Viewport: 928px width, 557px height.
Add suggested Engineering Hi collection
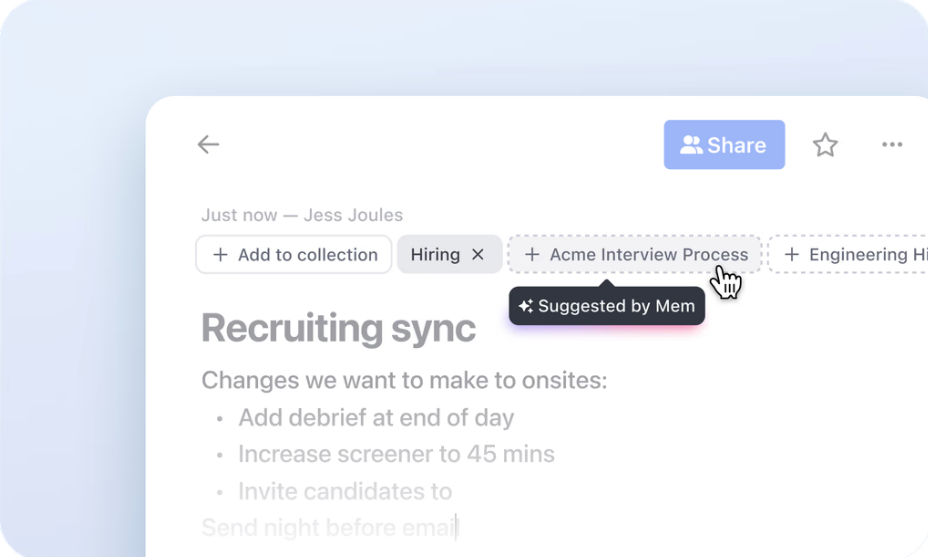848,255
